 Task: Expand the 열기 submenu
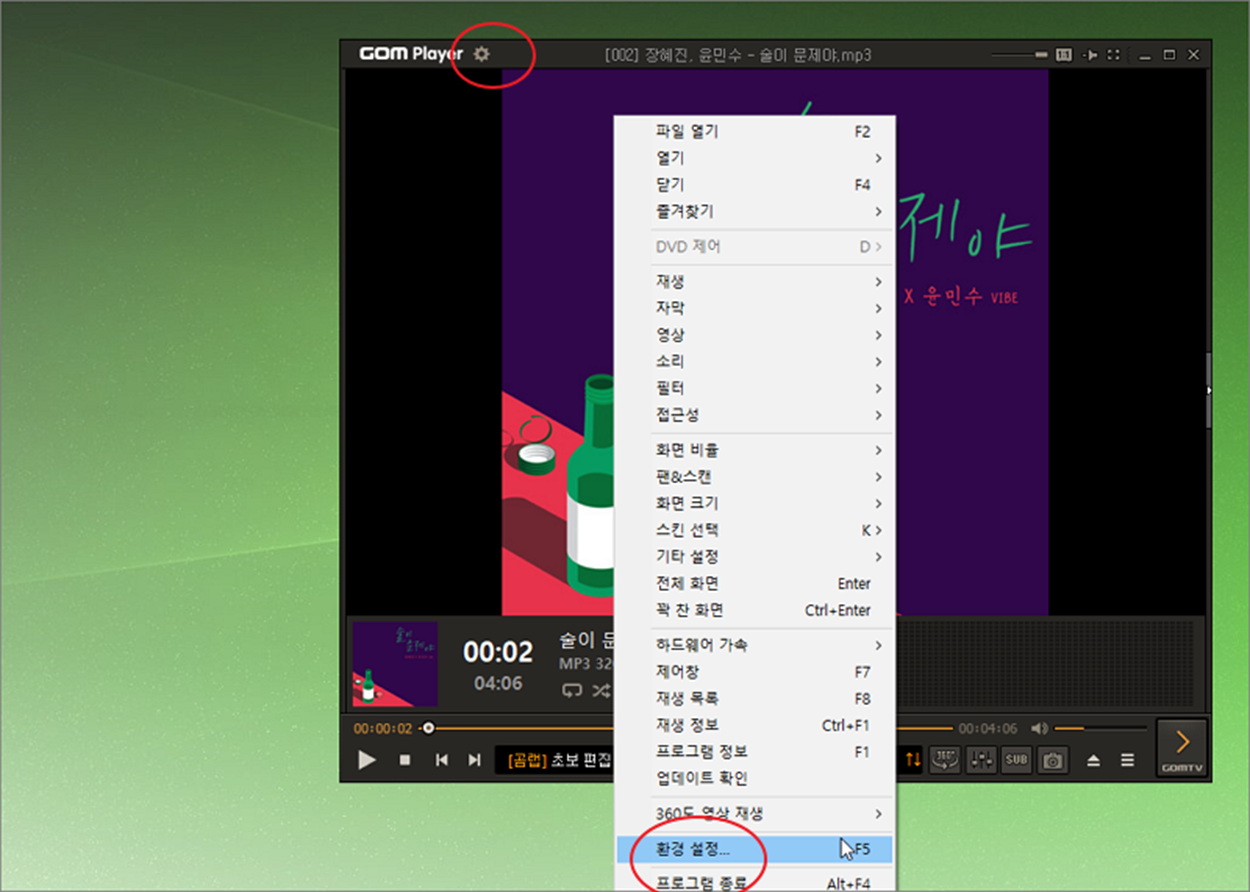(x=754, y=158)
